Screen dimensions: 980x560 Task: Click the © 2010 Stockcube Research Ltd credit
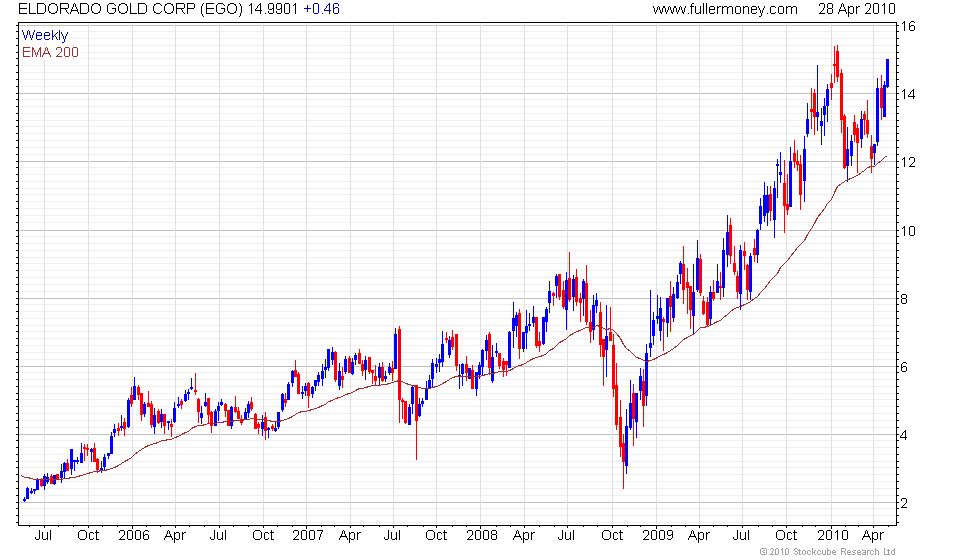point(827,552)
